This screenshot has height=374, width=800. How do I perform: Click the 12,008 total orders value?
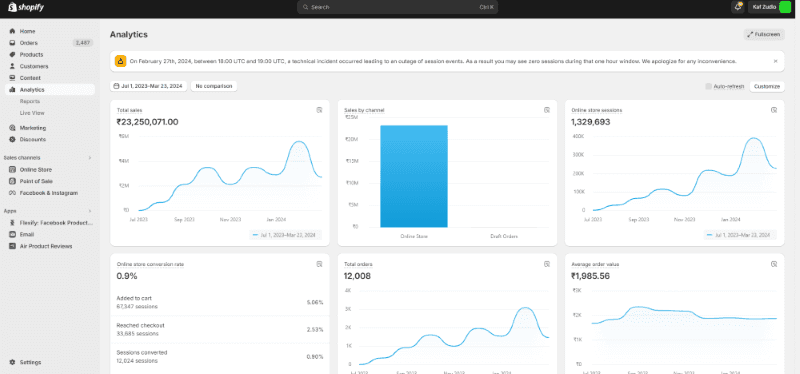(358, 276)
